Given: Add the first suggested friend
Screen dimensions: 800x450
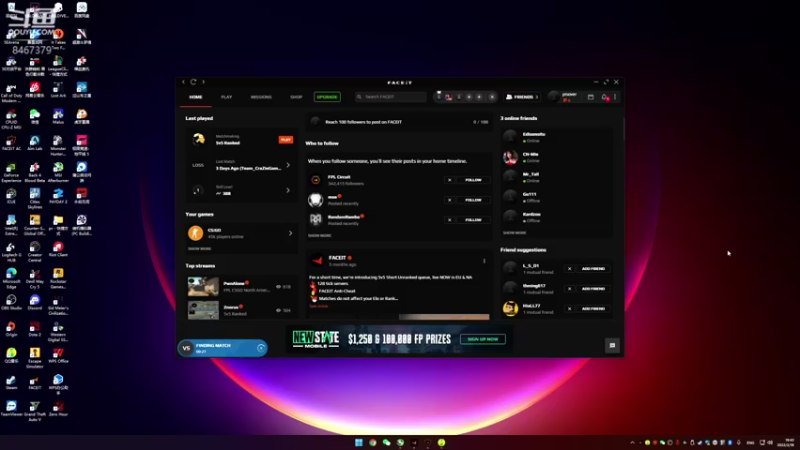Looking at the screenshot, I should point(593,269).
